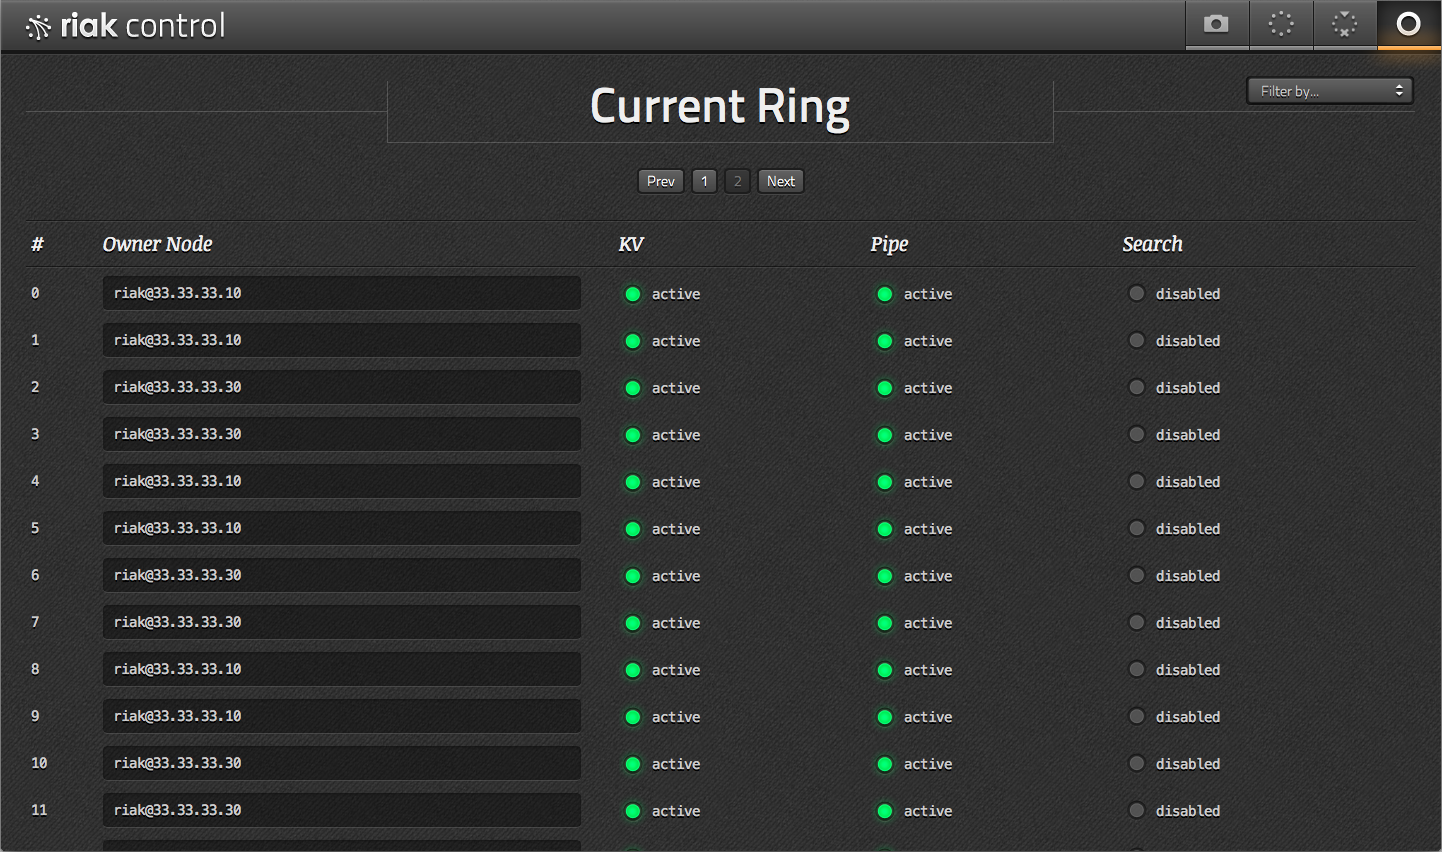Open the 'Filter by...' dropdown

coord(1330,91)
